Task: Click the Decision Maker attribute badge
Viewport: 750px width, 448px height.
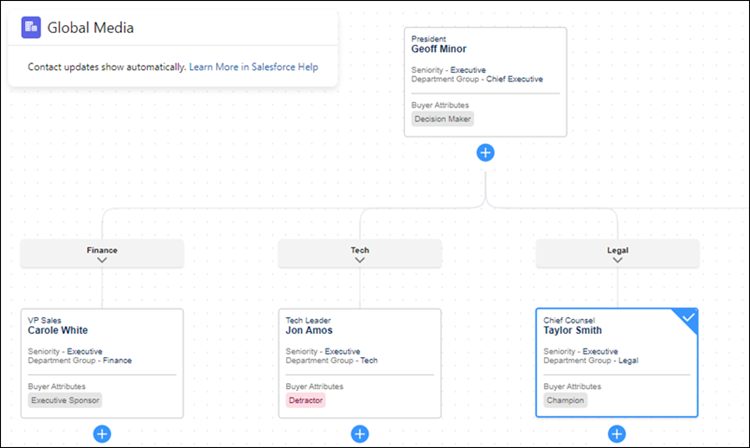Action: [x=442, y=118]
